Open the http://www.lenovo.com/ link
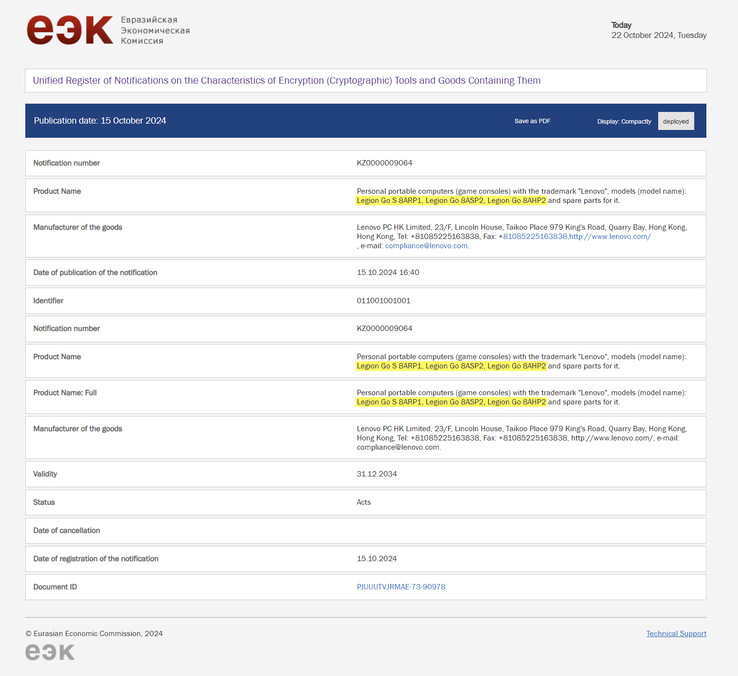This screenshot has width=738, height=676. tap(611, 237)
